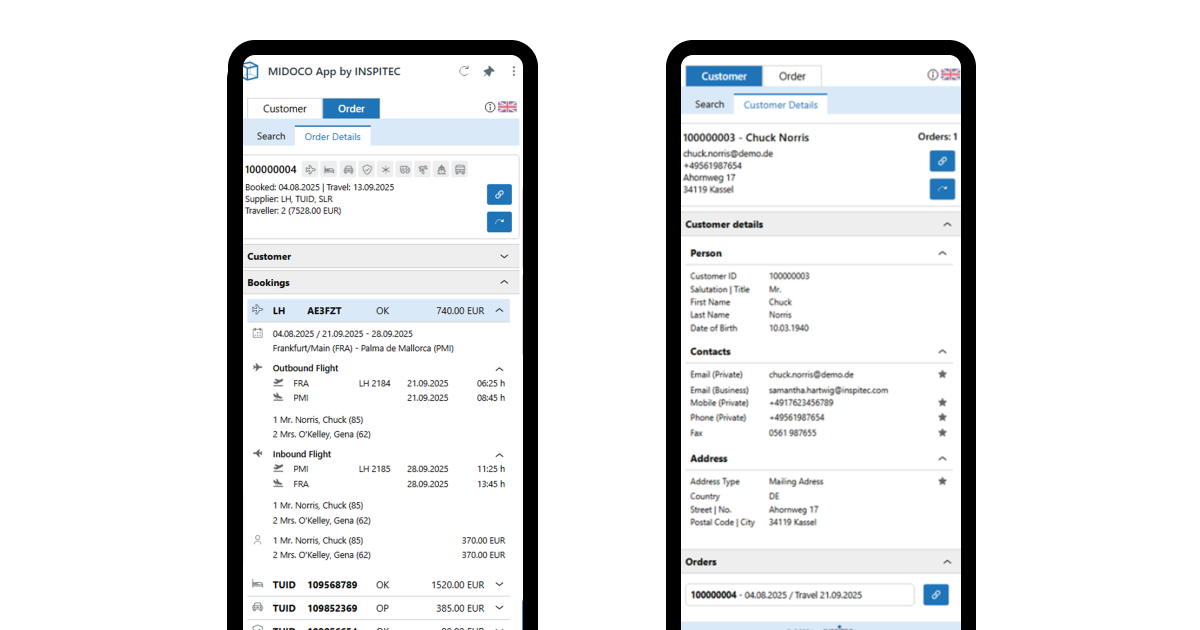This screenshot has width=1200, height=630.
Task: Collapse the Address section
Action: coord(942,459)
